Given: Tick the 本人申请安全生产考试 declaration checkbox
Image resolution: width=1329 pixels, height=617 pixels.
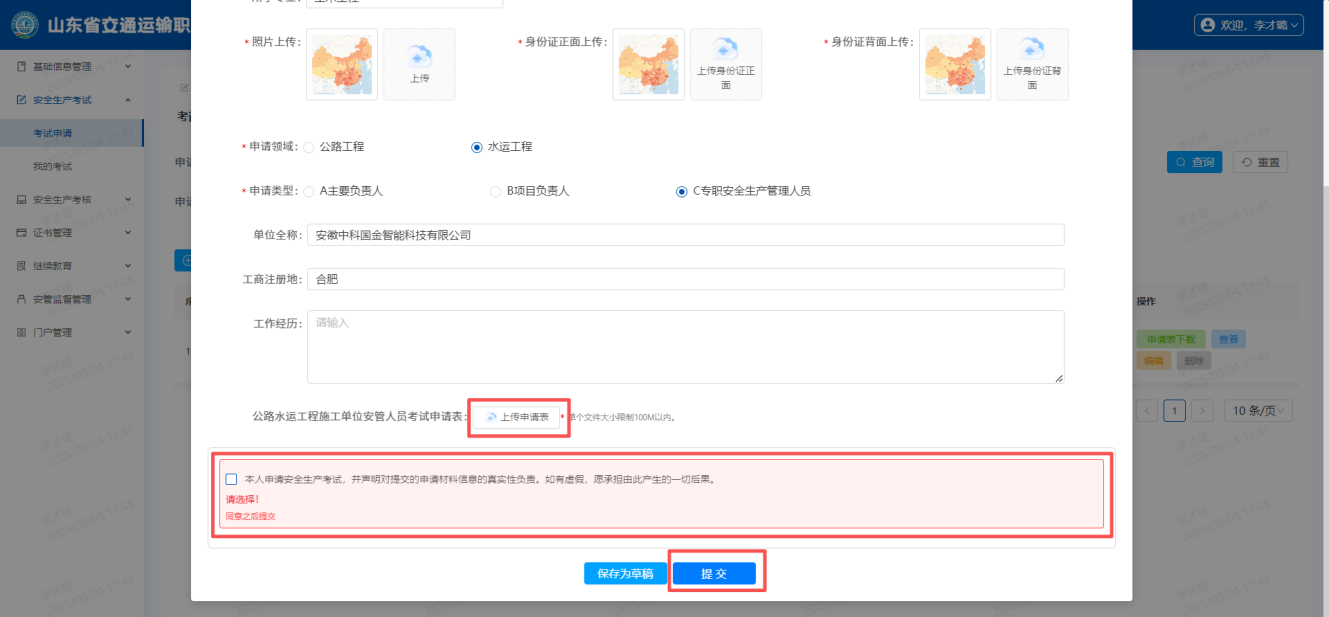Looking at the screenshot, I should 231,479.
